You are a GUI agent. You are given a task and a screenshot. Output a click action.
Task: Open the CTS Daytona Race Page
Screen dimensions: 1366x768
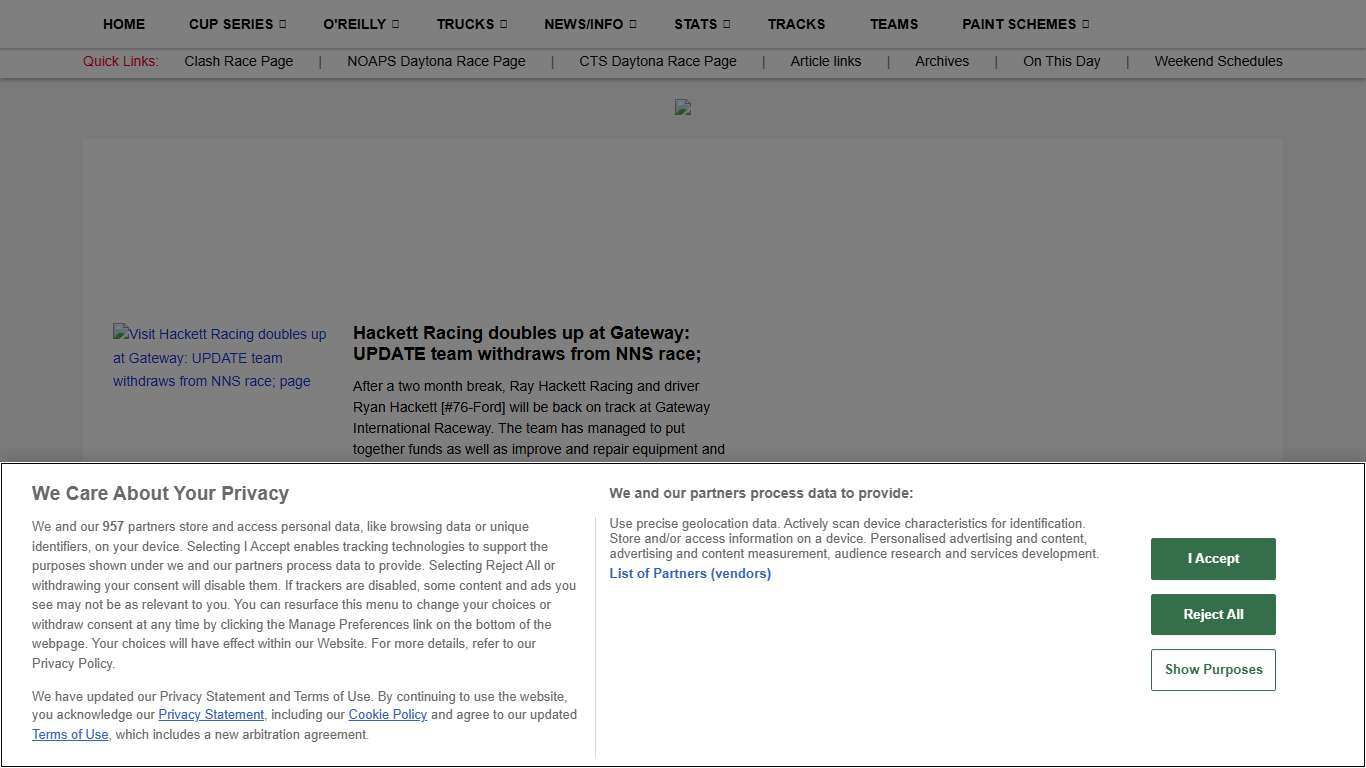pos(657,61)
